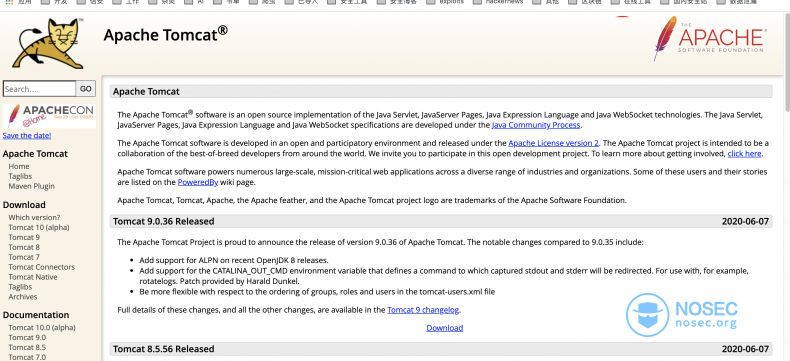Visit the Archives link
Screen dimensions: 790x361
click(x=23, y=297)
